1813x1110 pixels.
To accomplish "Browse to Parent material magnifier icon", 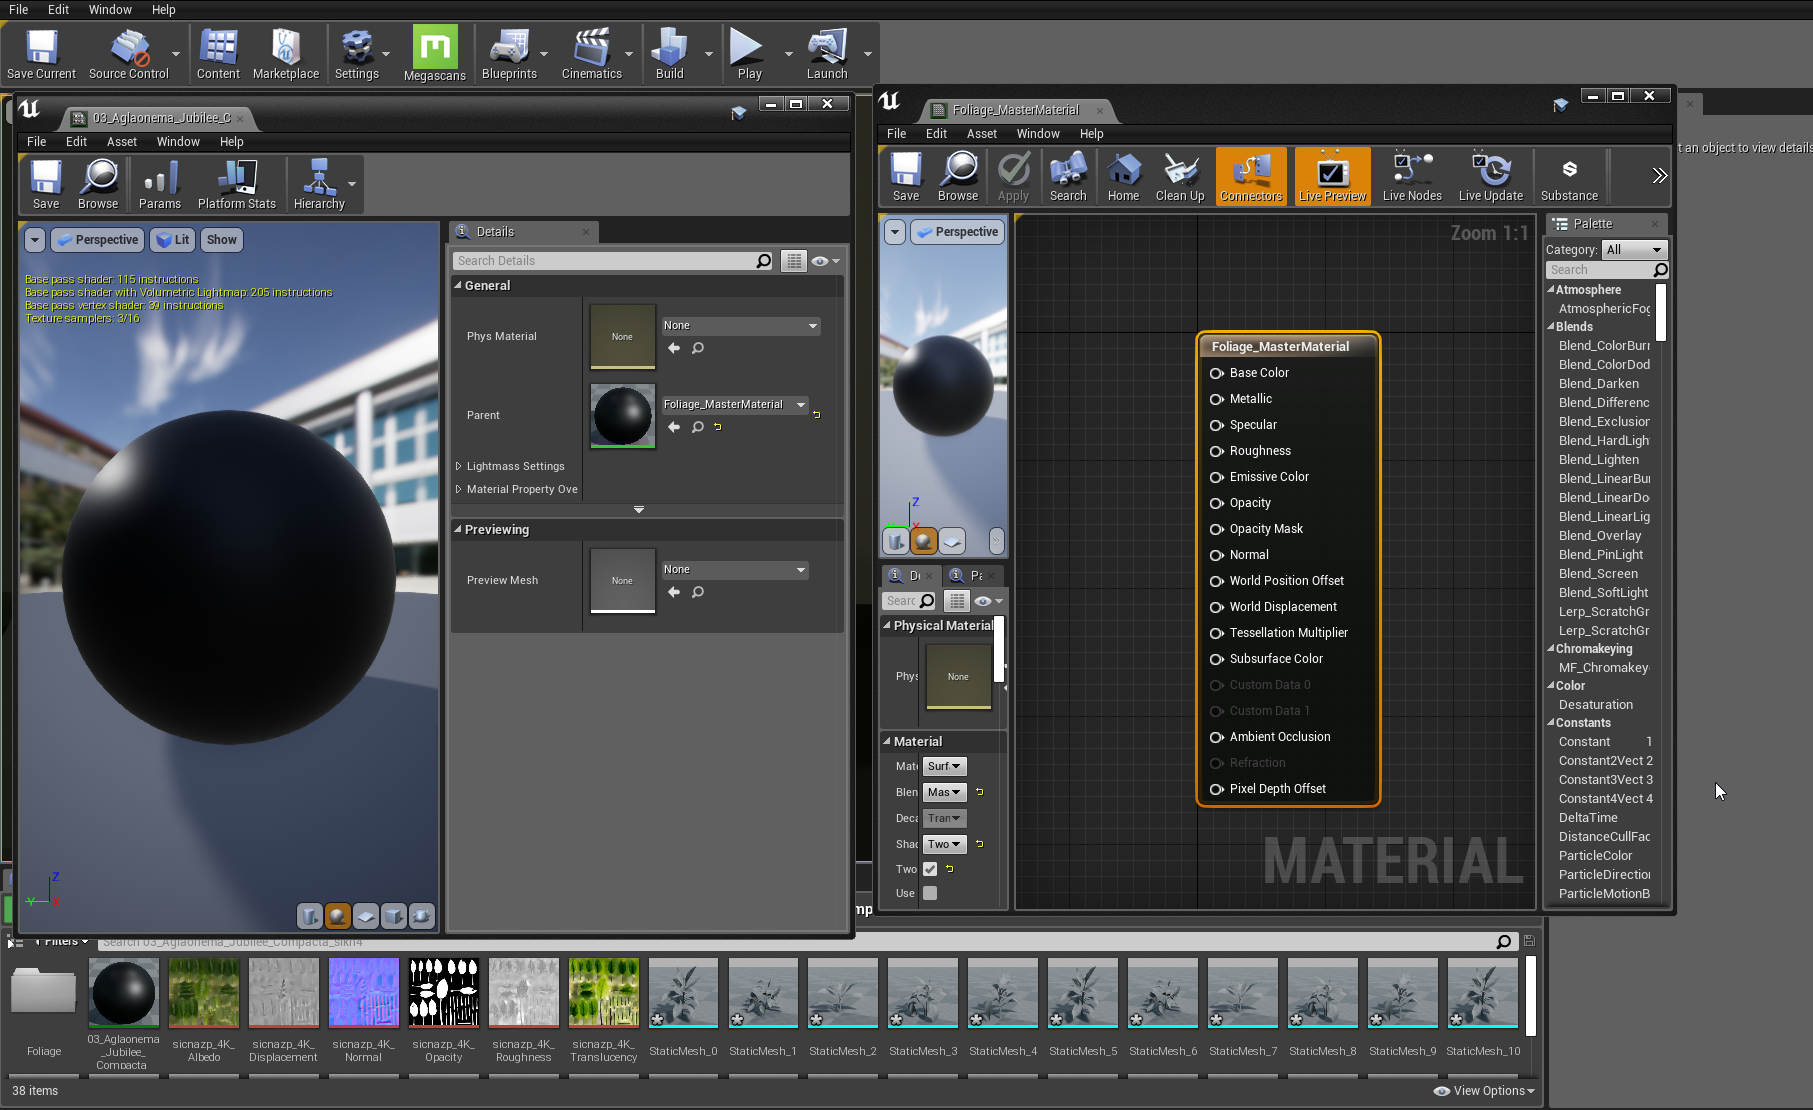I will [698, 427].
